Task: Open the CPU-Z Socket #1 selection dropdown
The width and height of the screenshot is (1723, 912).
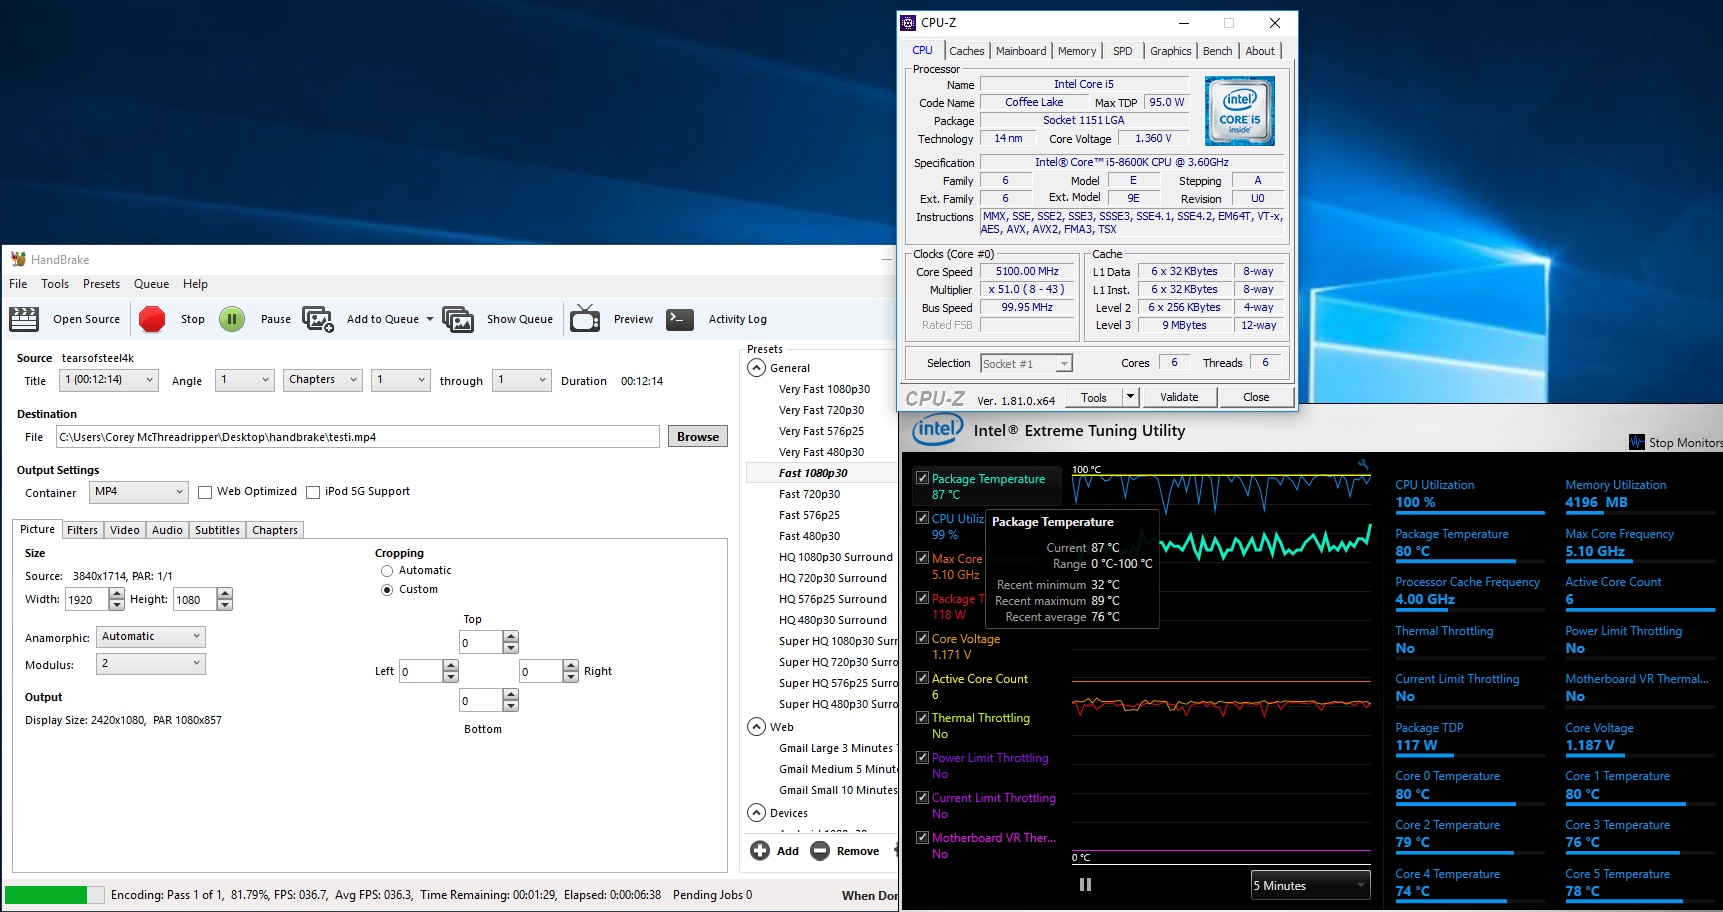Action: [x=1026, y=364]
